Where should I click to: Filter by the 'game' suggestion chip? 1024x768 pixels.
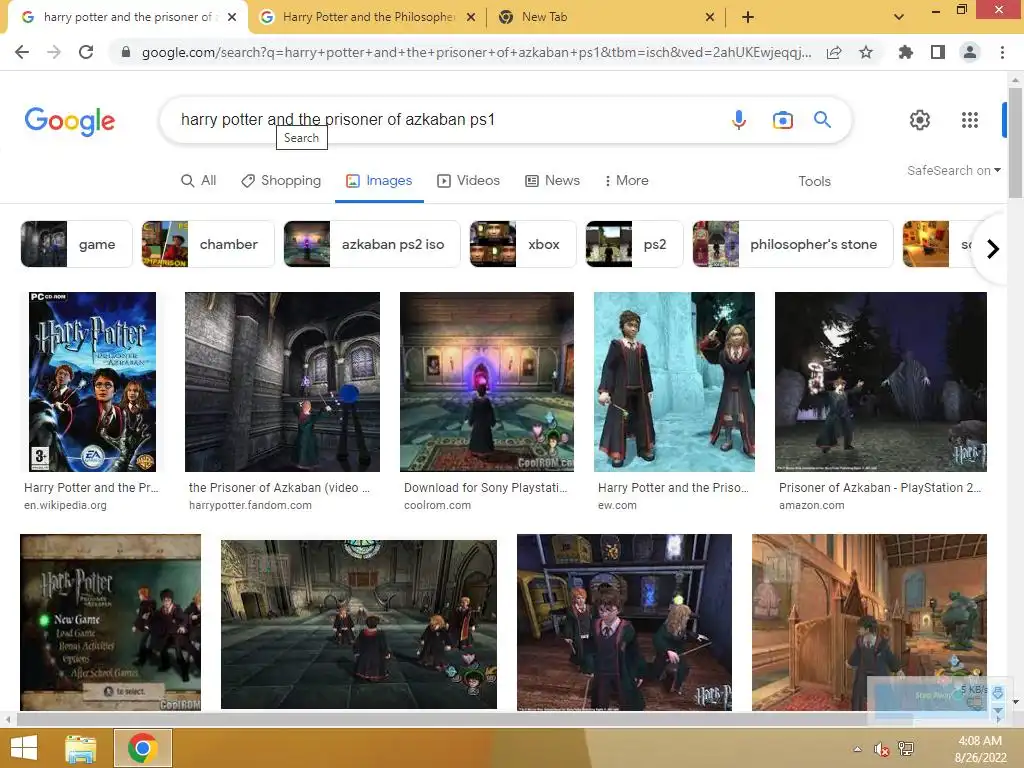pyautogui.click(x=76, y=244)
